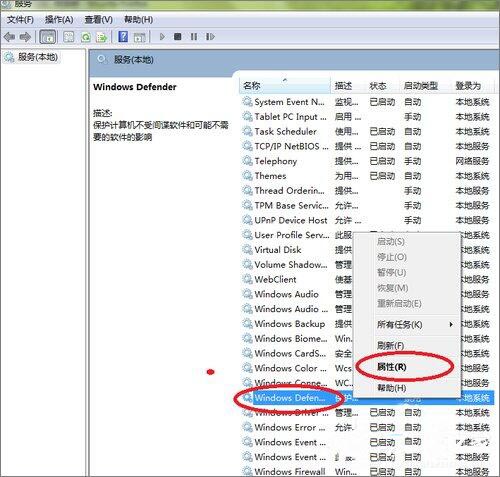Viewport: 500px width, 477px height.
Task: Choose 刷新(F) in the context menu
Action: point(390,346)
